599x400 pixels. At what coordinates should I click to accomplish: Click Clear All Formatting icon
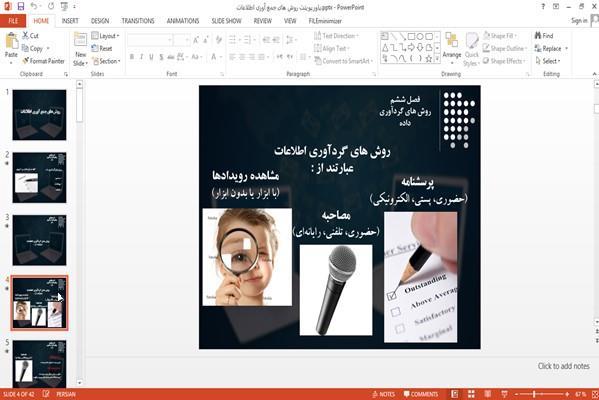click(x=219, y=40)
